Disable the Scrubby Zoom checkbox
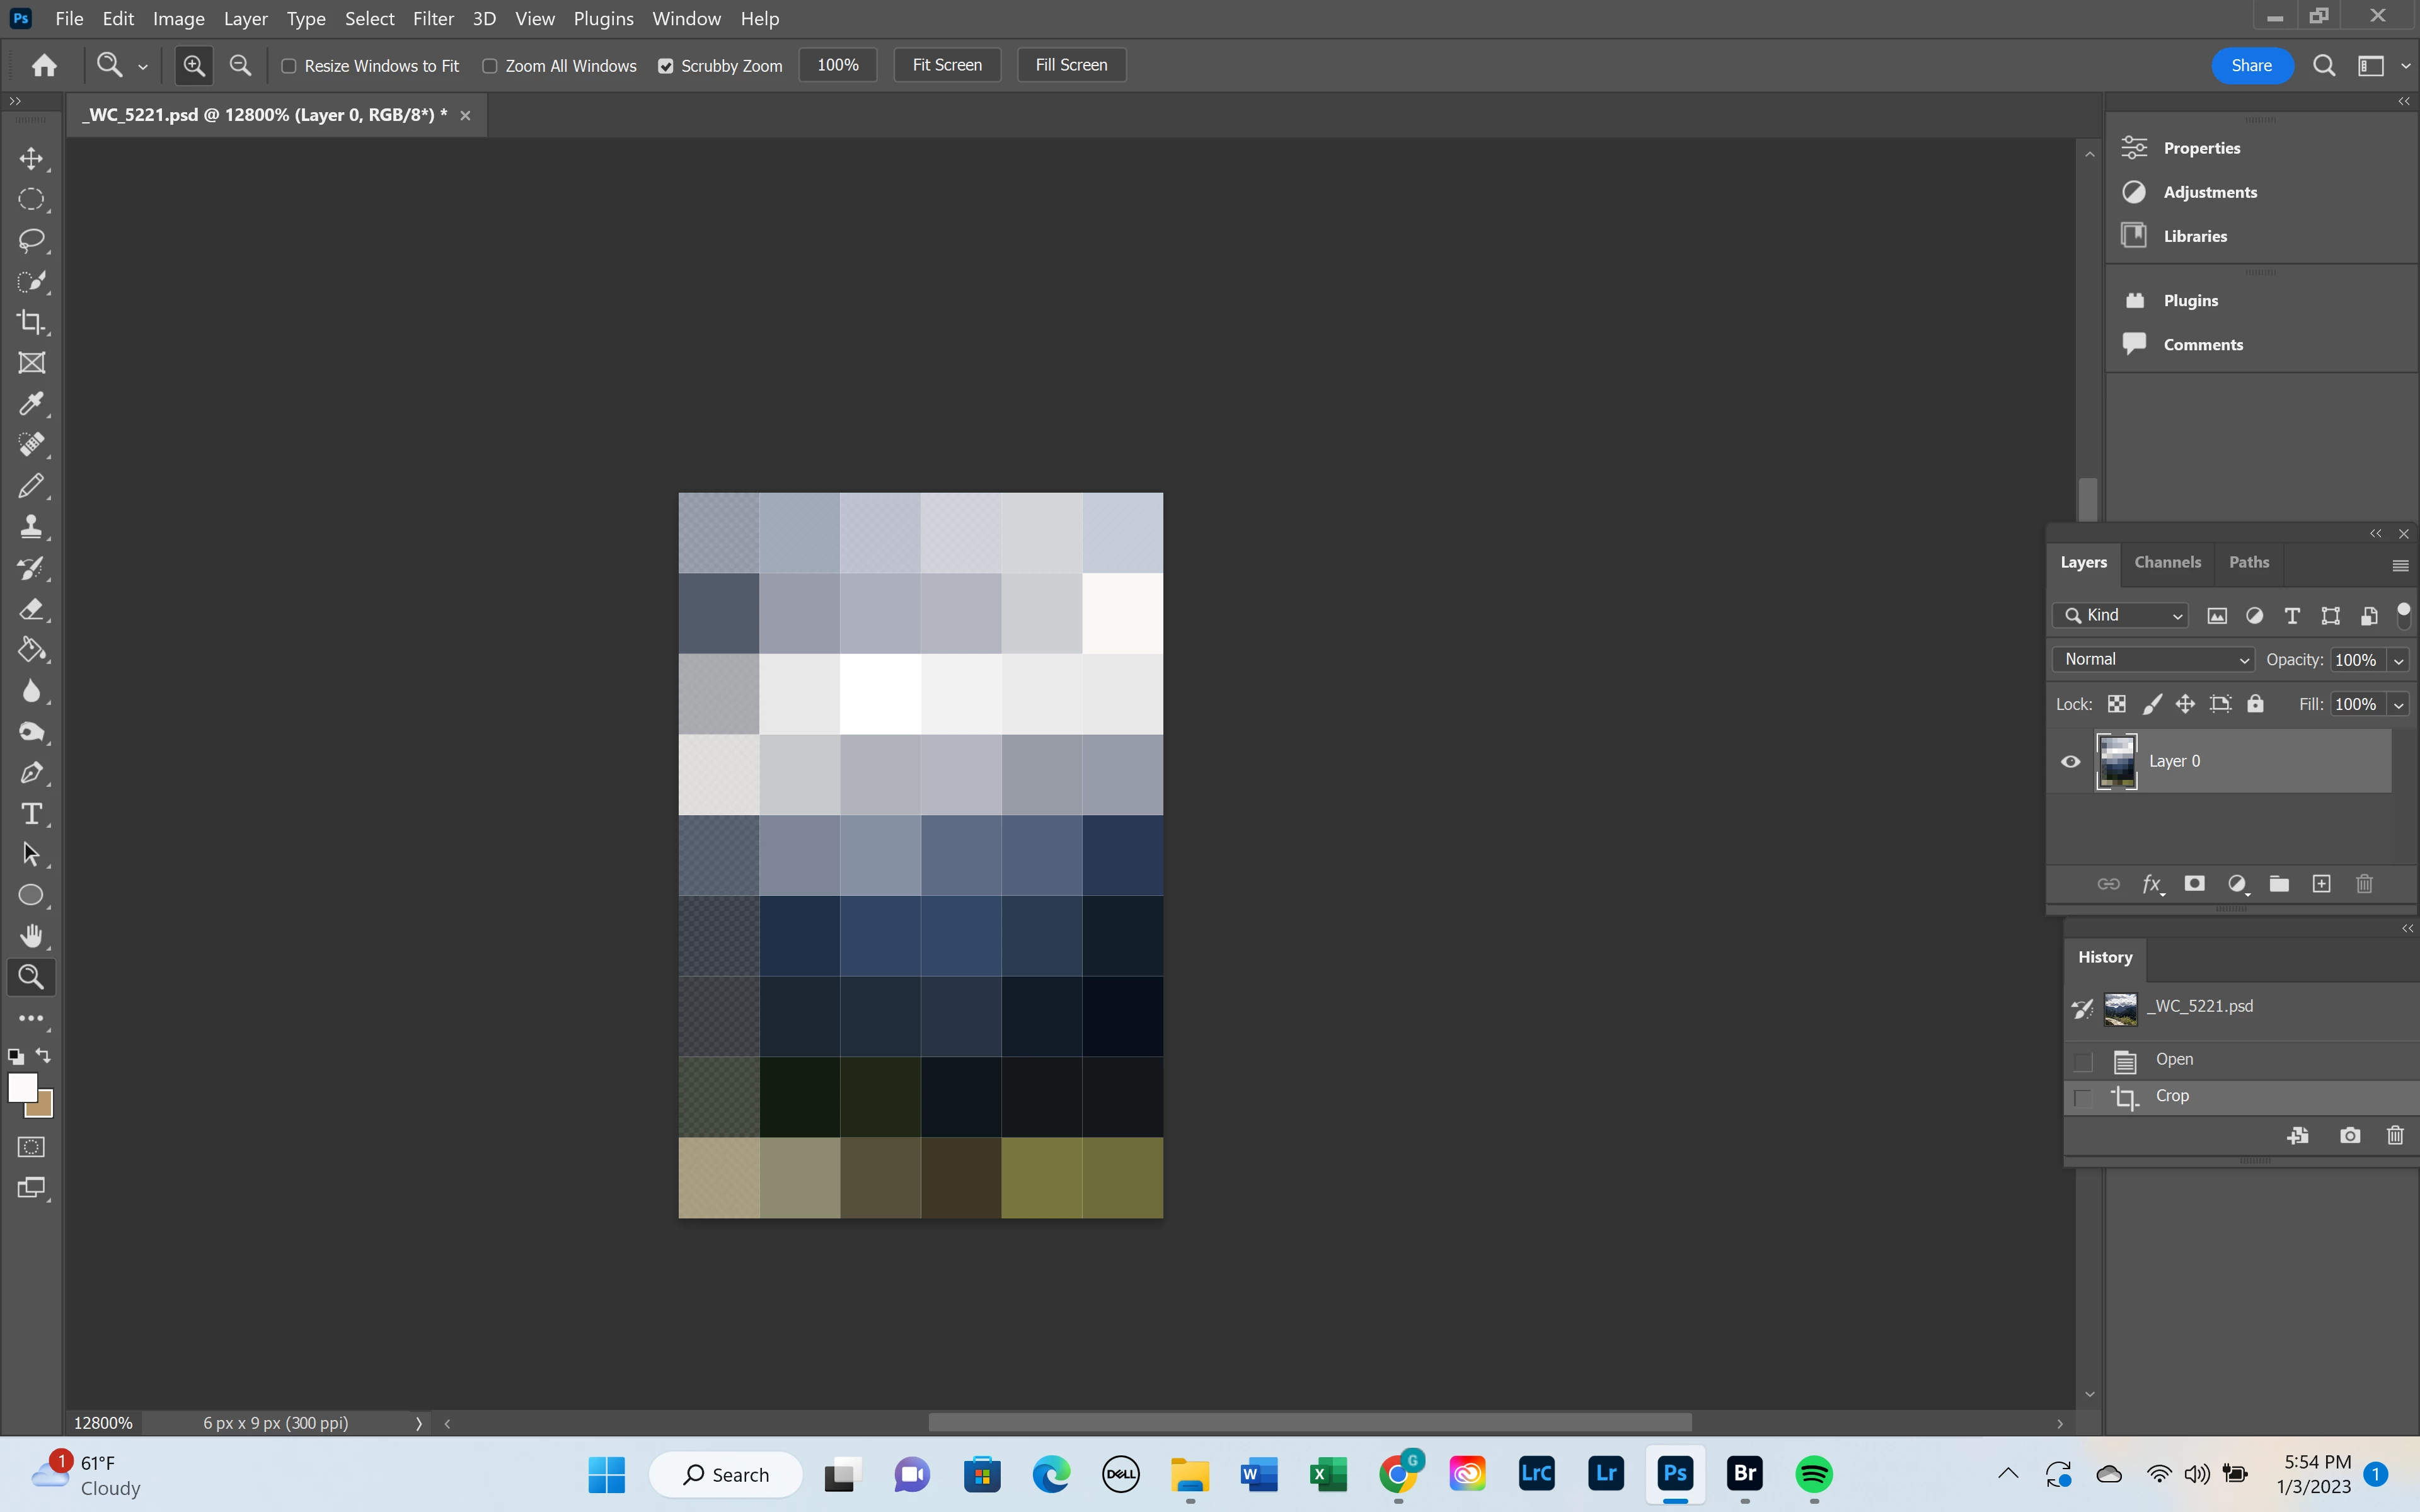 point(665,66)
